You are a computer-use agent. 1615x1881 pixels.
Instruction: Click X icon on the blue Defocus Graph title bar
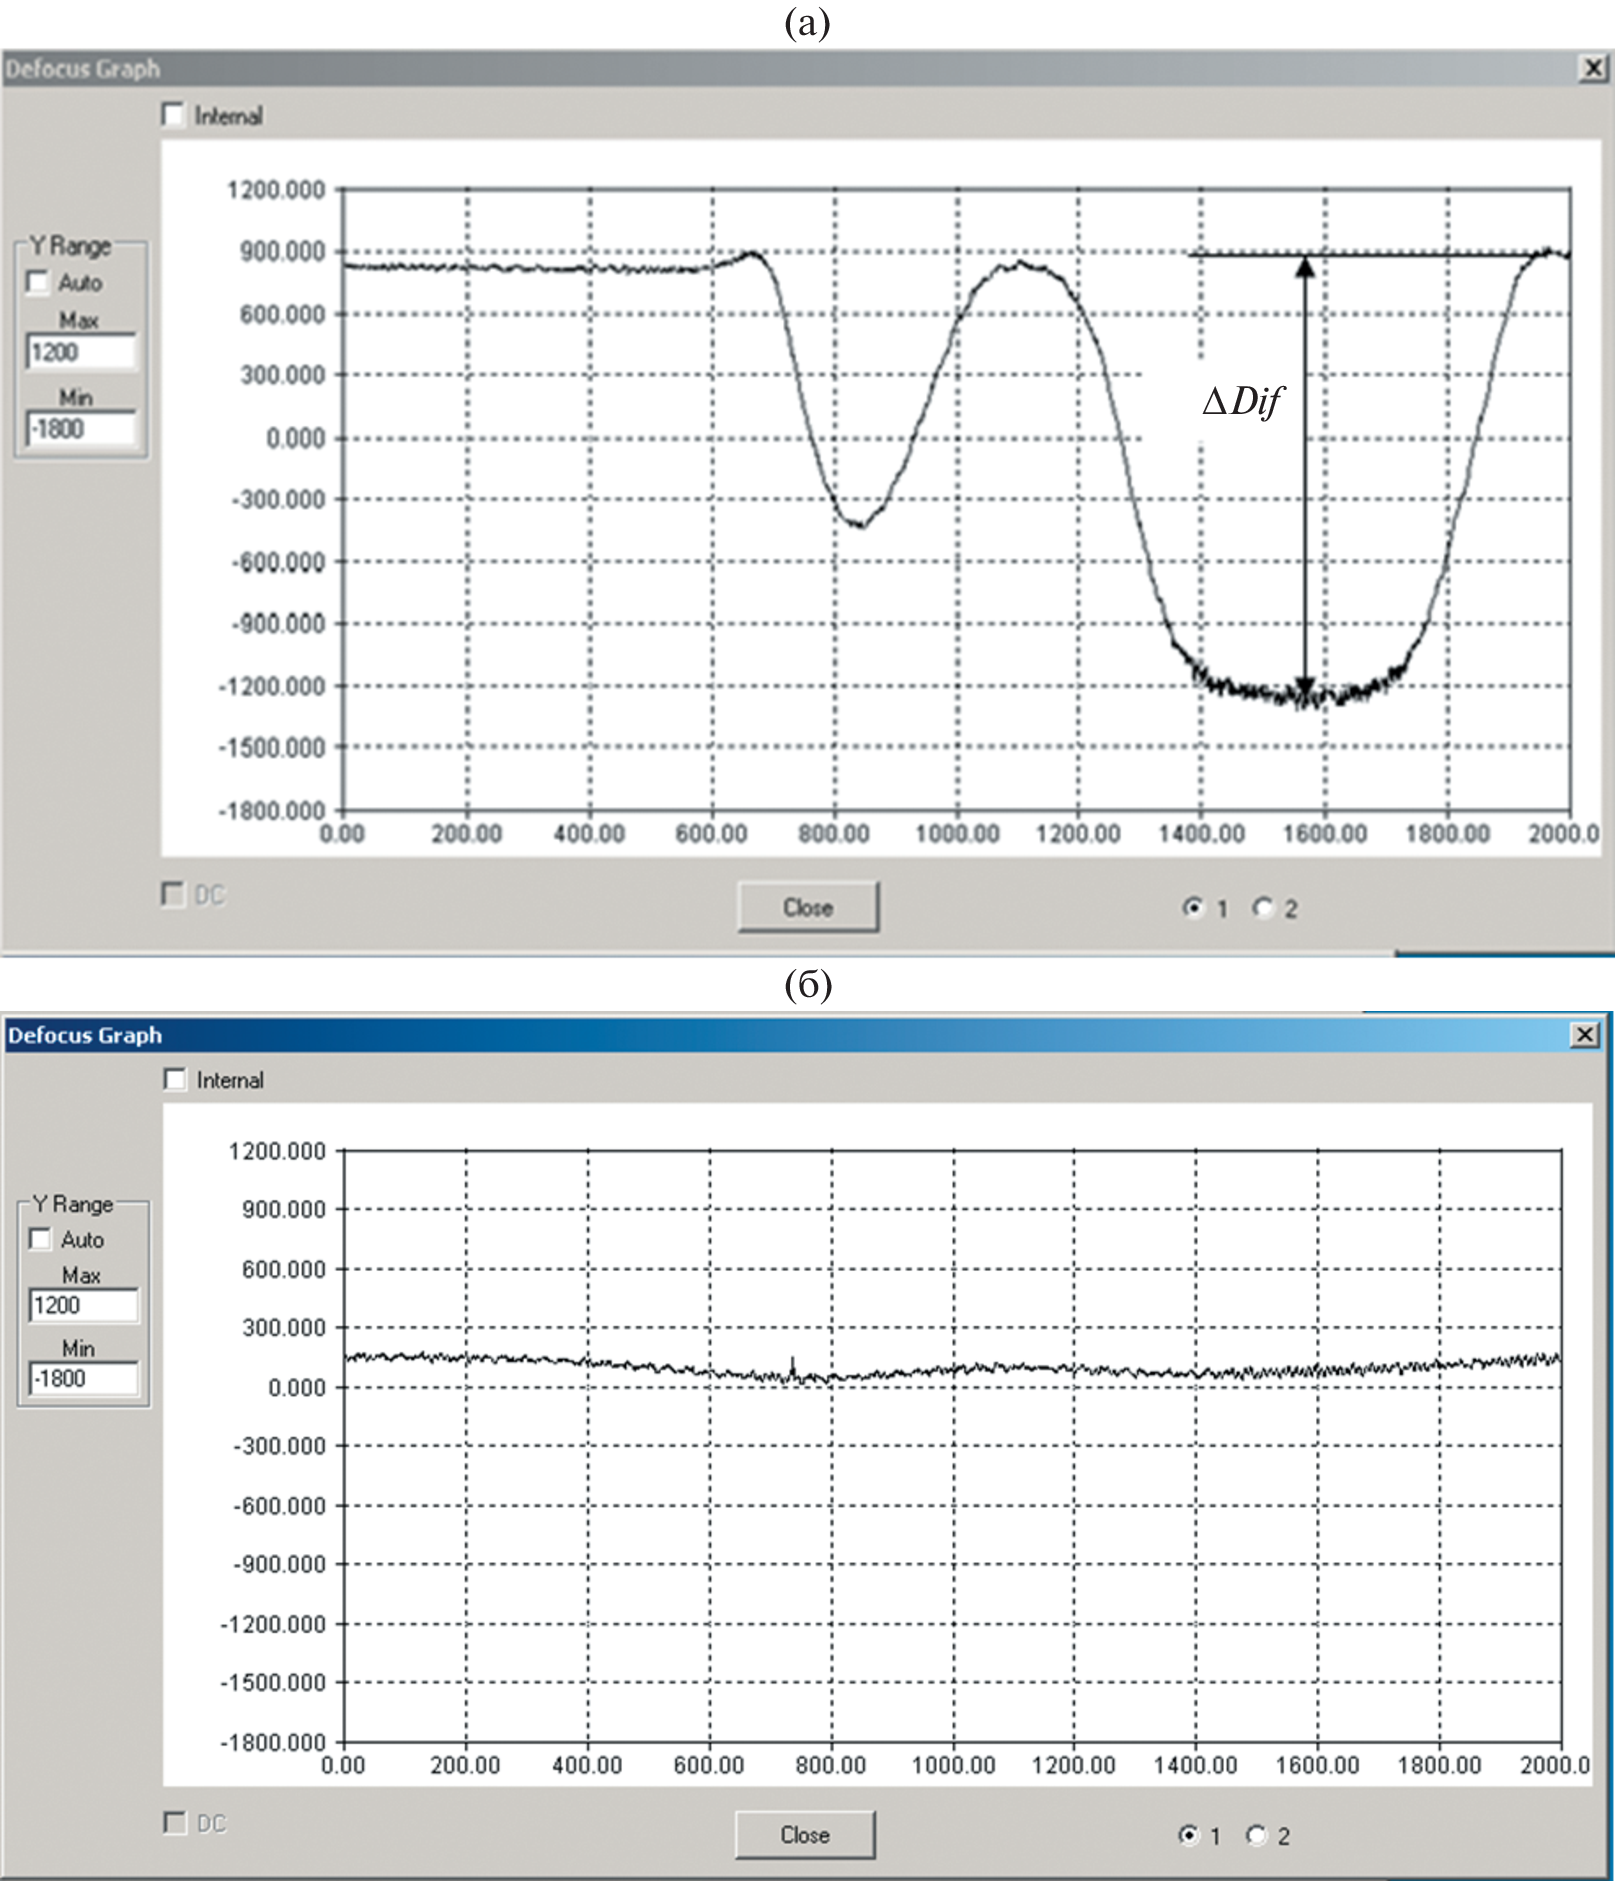coord(1585,1034)
